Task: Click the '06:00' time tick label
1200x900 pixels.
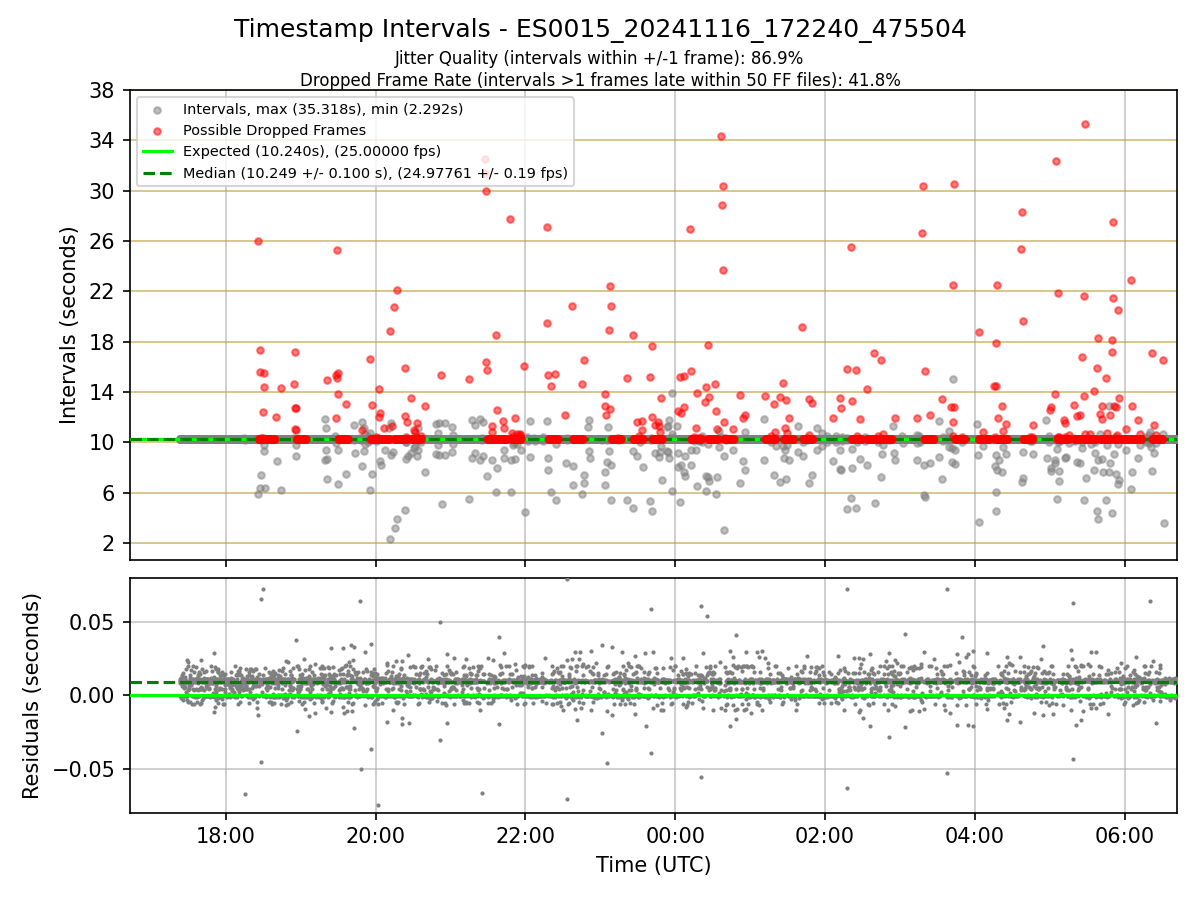Action: 1125,836
